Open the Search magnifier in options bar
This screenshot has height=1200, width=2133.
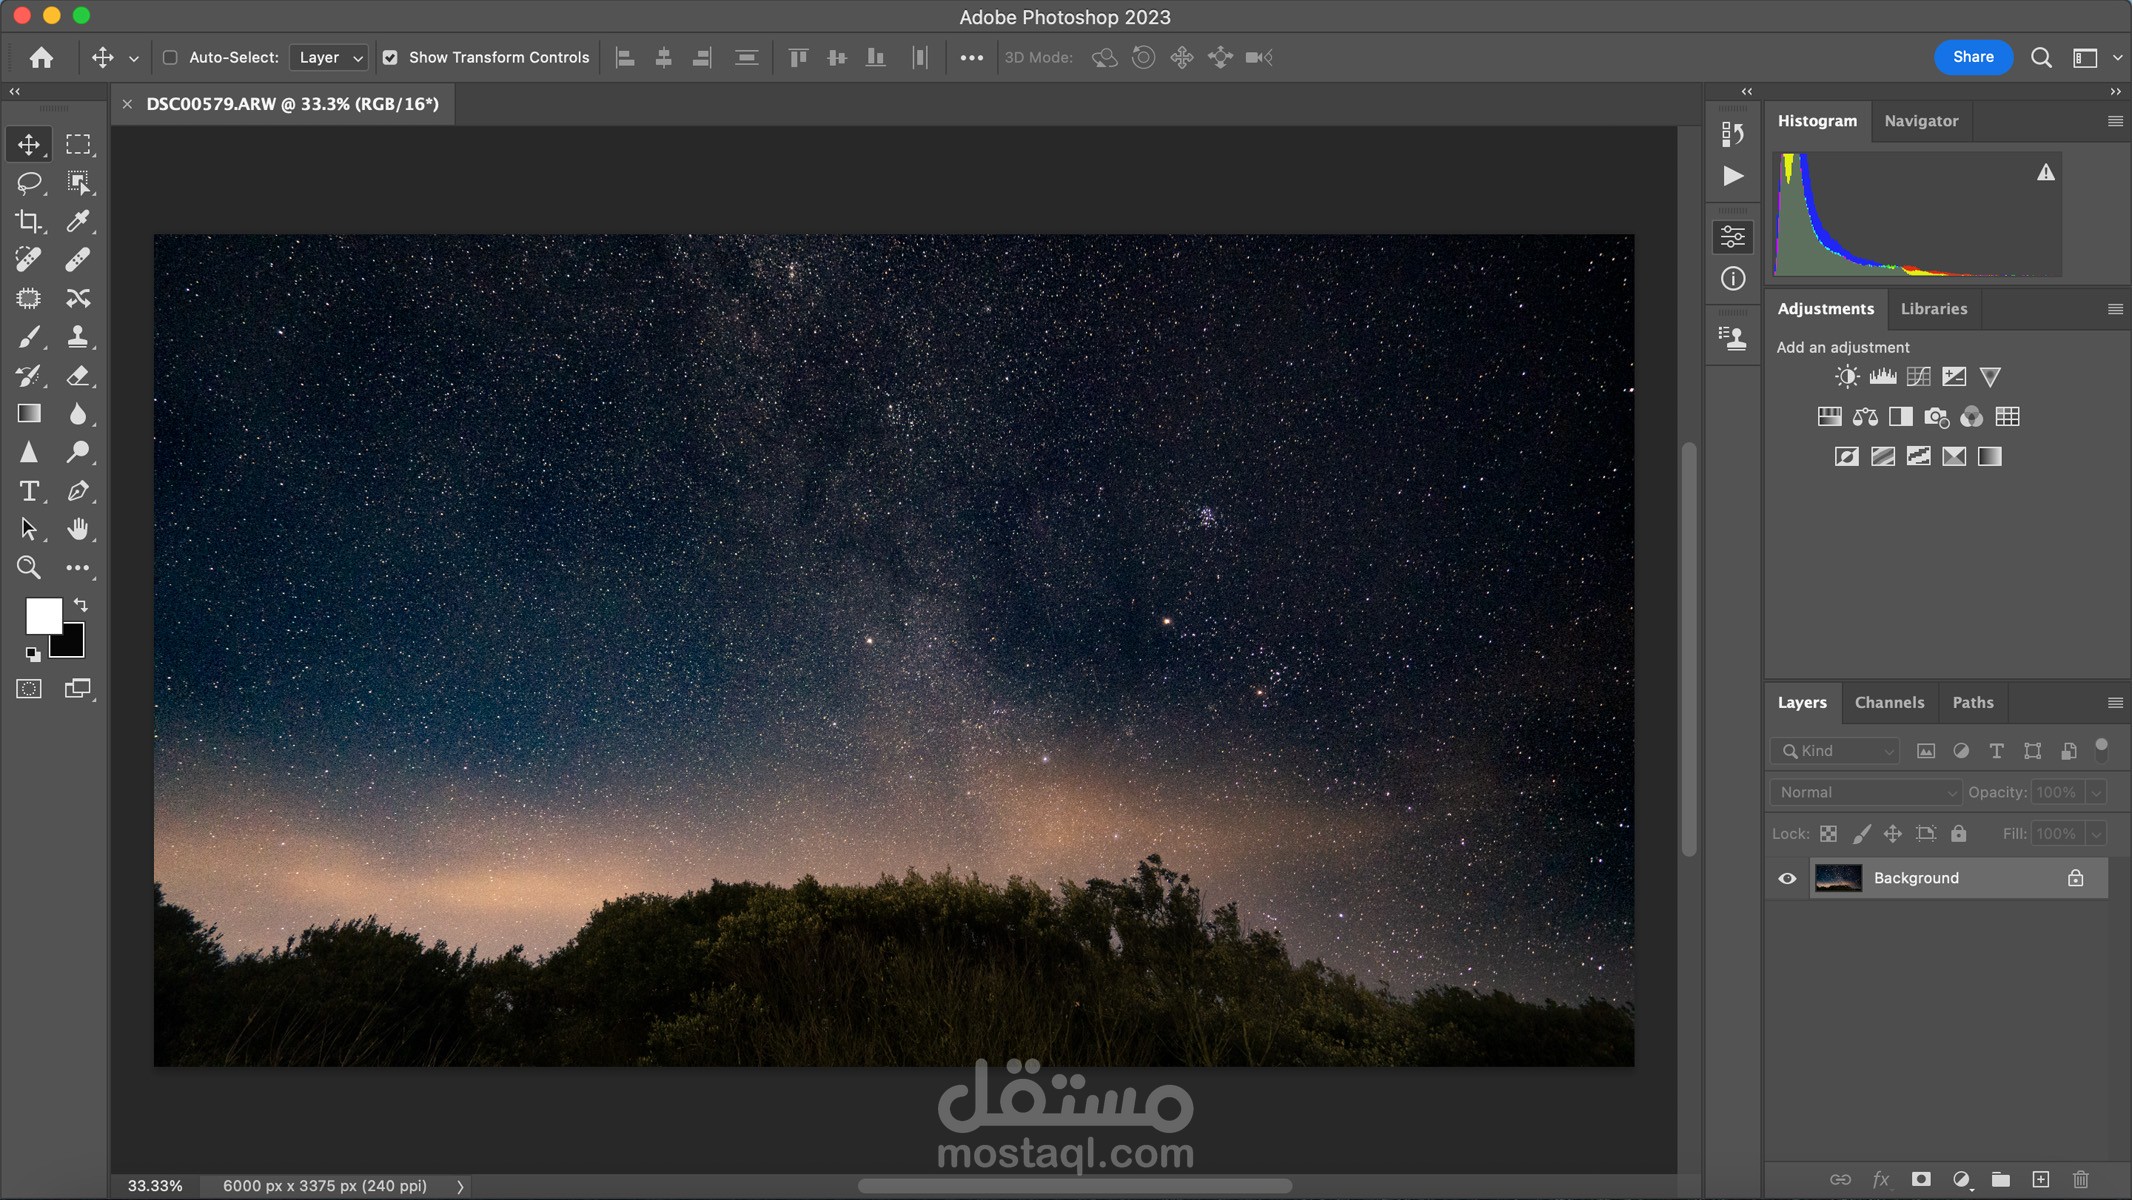pos(2041,58)
